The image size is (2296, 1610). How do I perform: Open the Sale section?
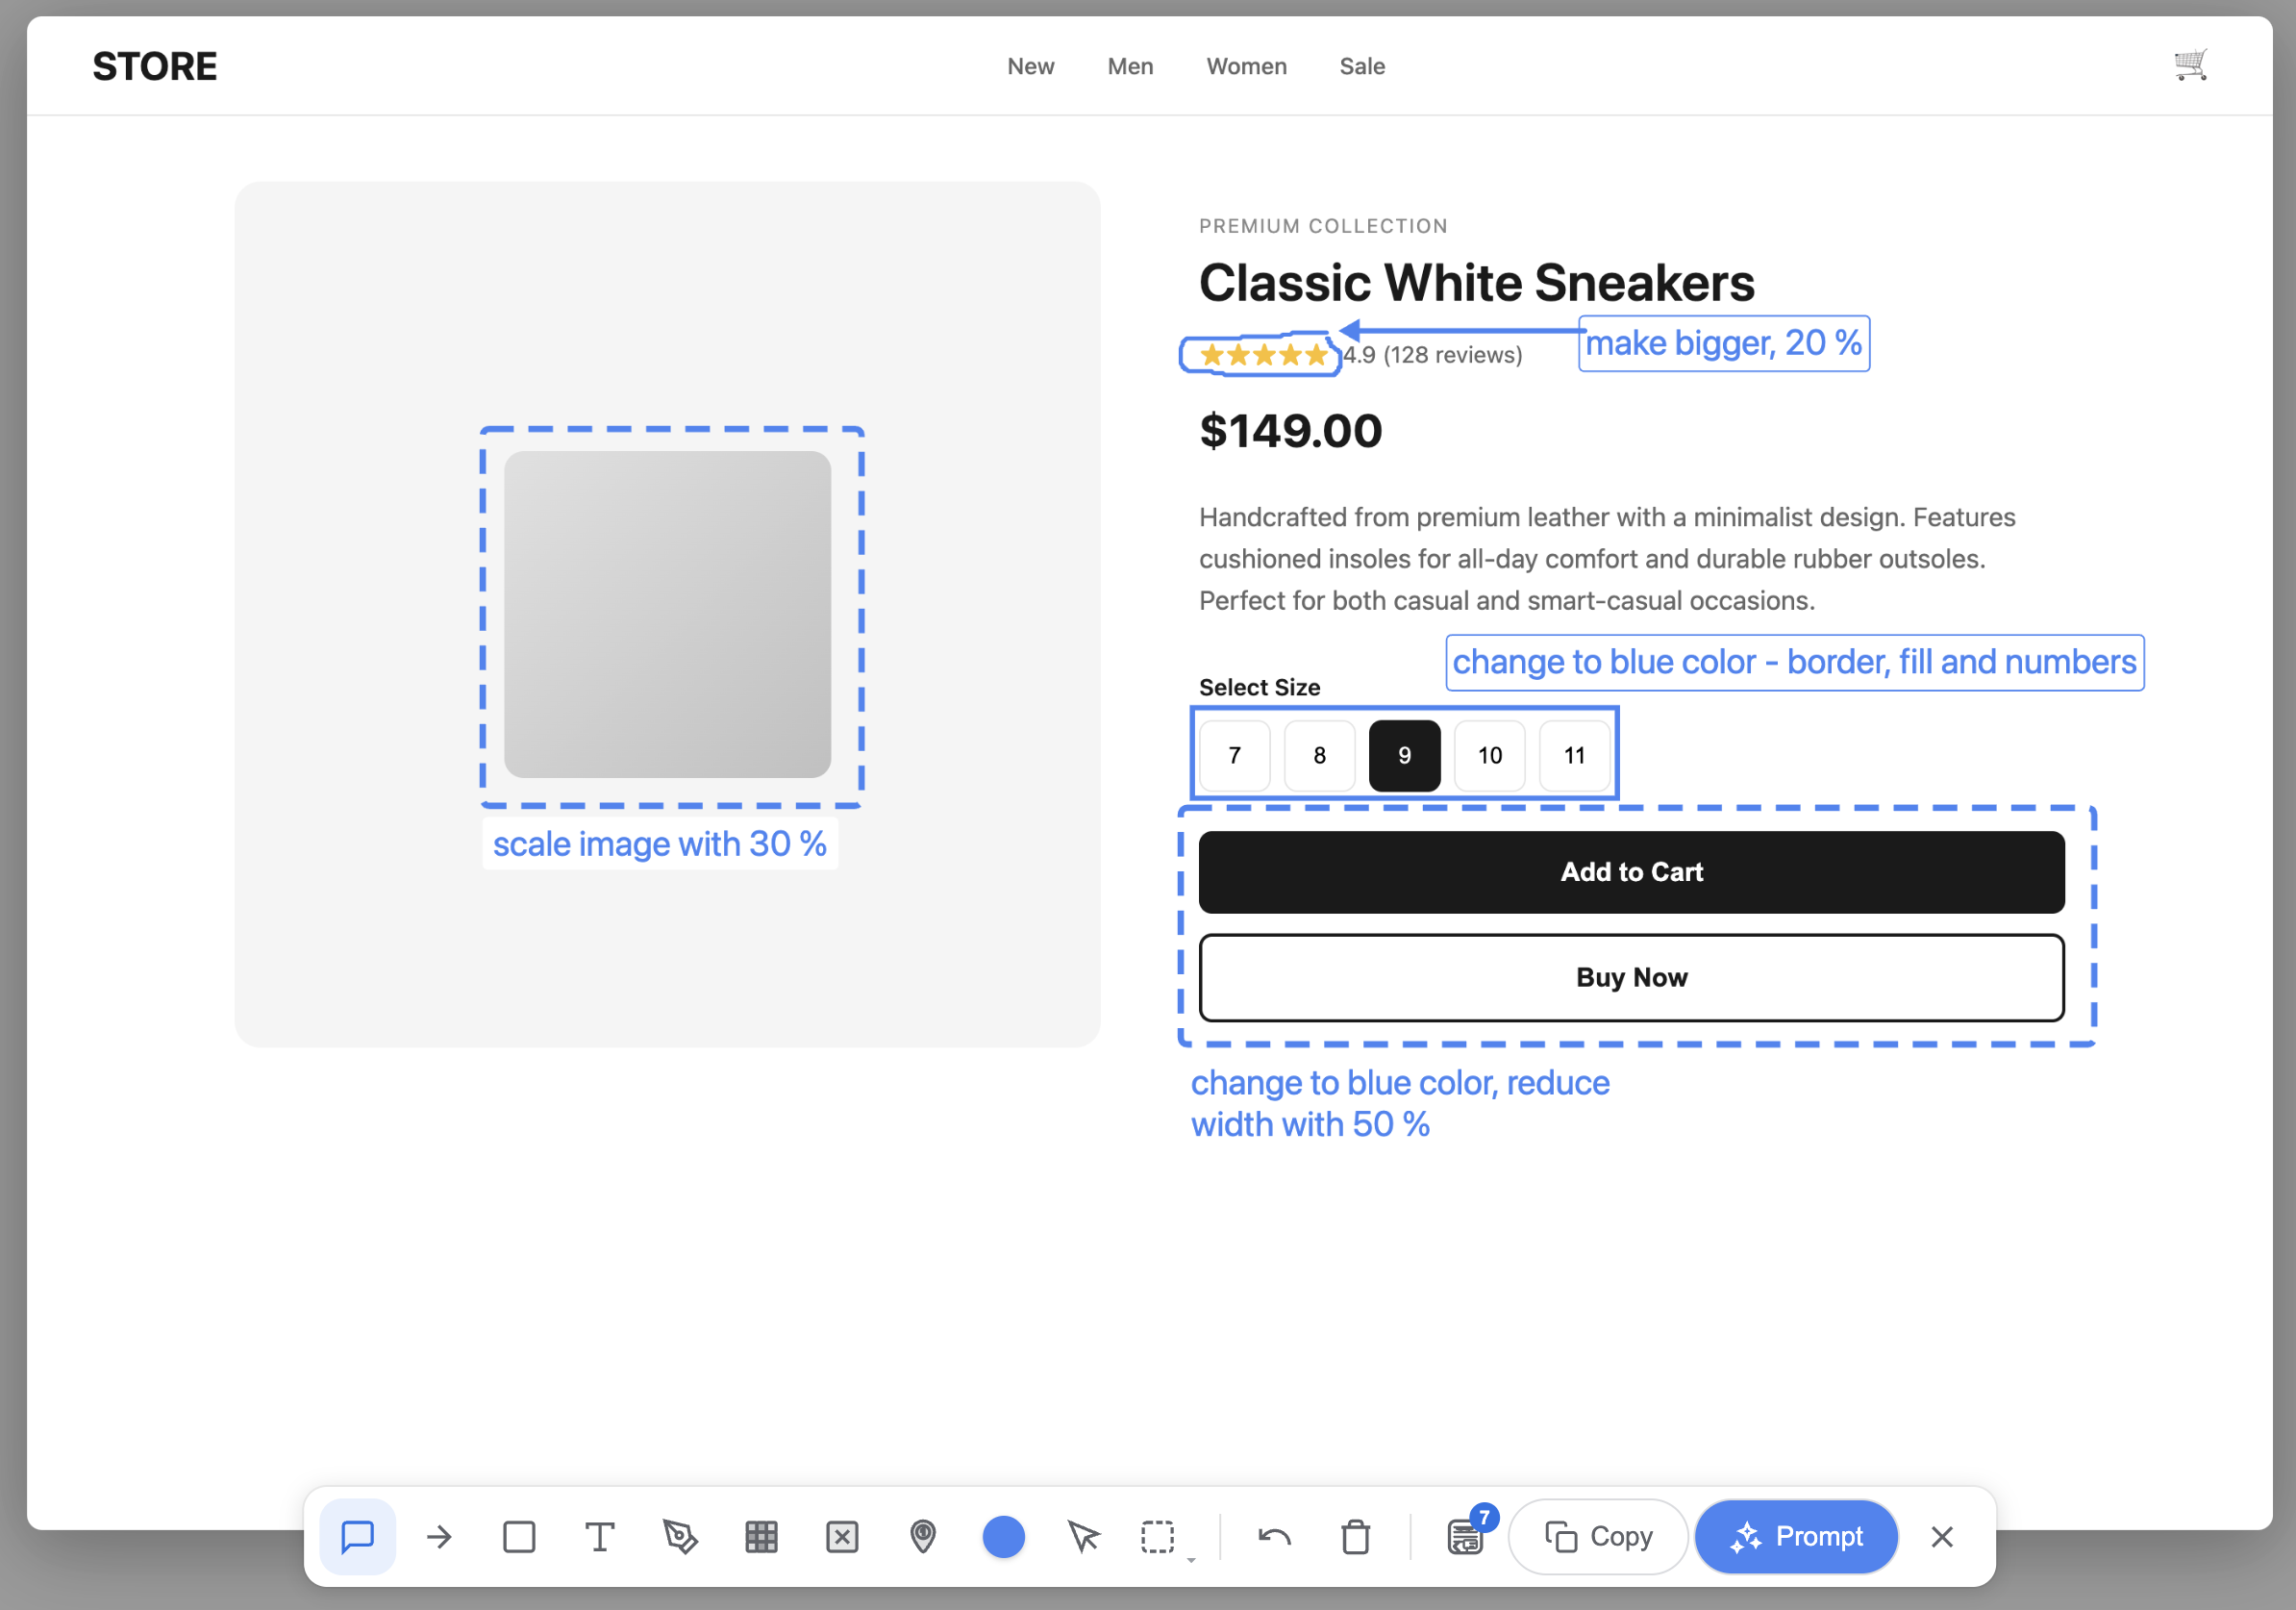1362,65
